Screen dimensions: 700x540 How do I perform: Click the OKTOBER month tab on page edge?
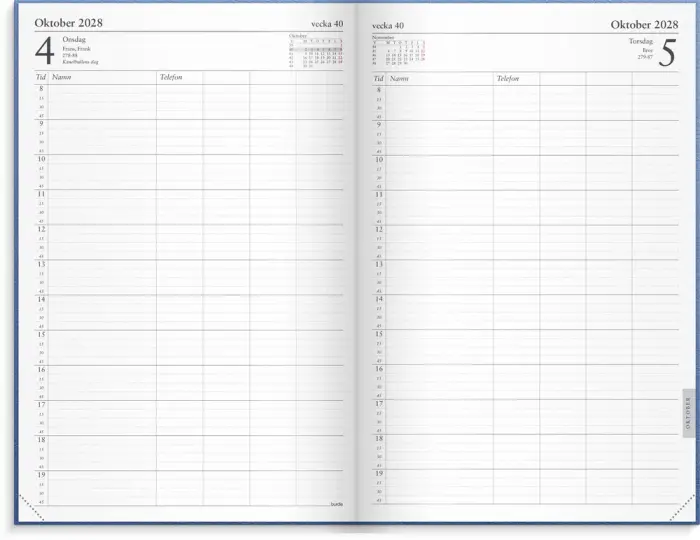tap(688, 413)
